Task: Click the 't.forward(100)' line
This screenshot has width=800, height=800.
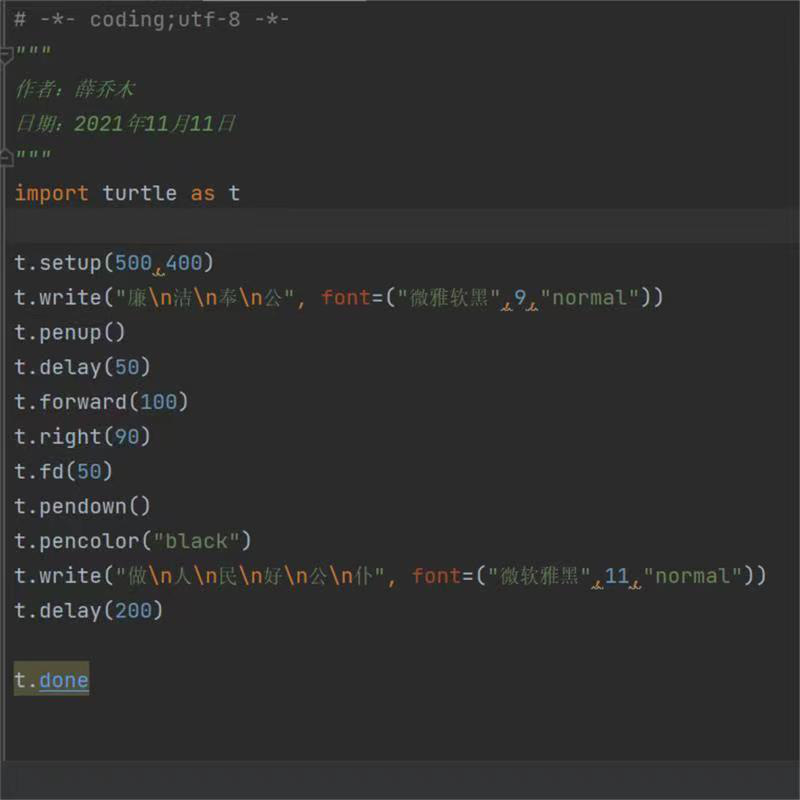Action: pos(101,402)
